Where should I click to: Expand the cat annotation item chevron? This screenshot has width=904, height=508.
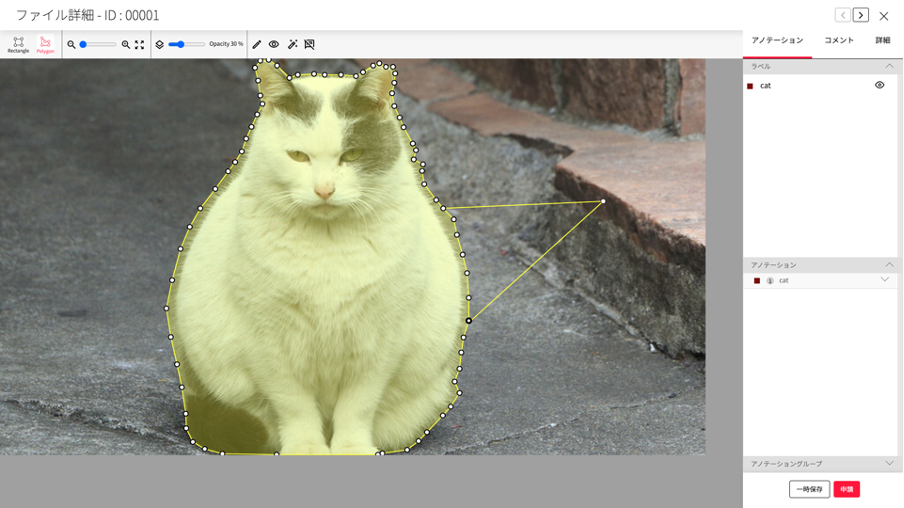[x=884, y=280]
